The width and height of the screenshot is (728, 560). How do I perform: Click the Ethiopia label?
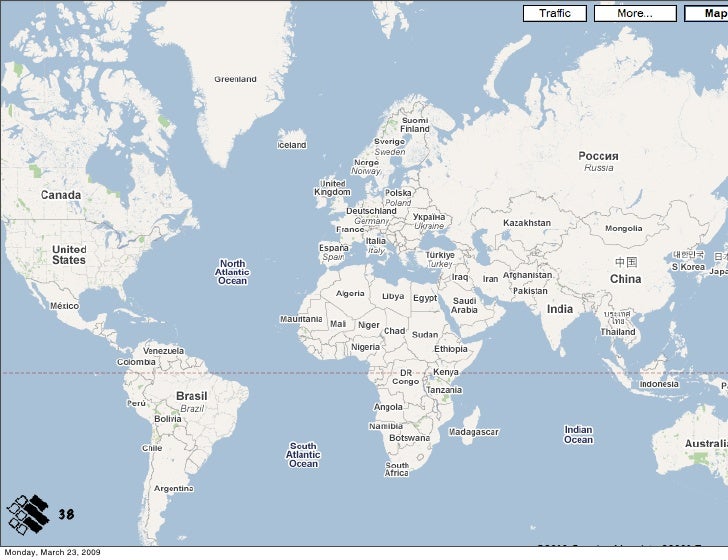pyautogui.click(x=451, y=349)
